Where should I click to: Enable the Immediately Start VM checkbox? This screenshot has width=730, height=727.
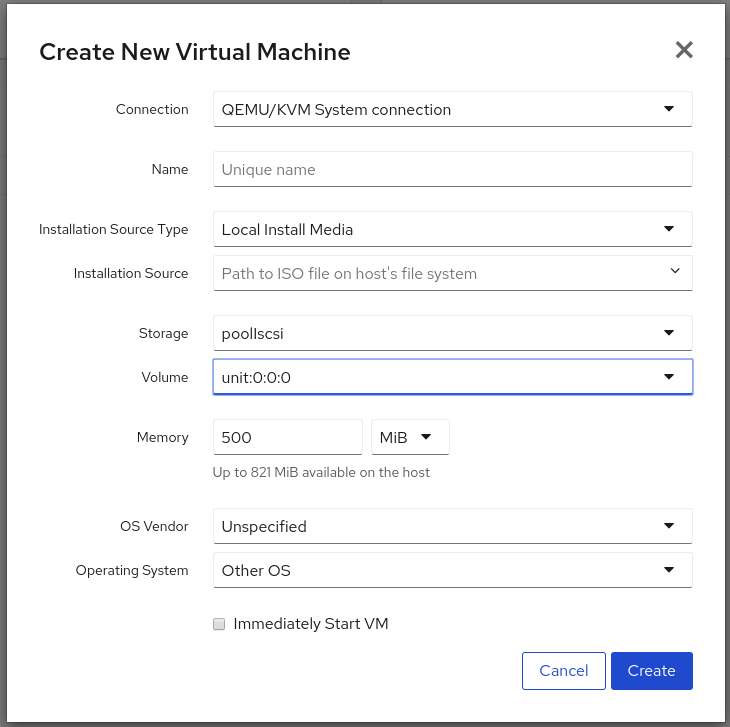[219, 624]
